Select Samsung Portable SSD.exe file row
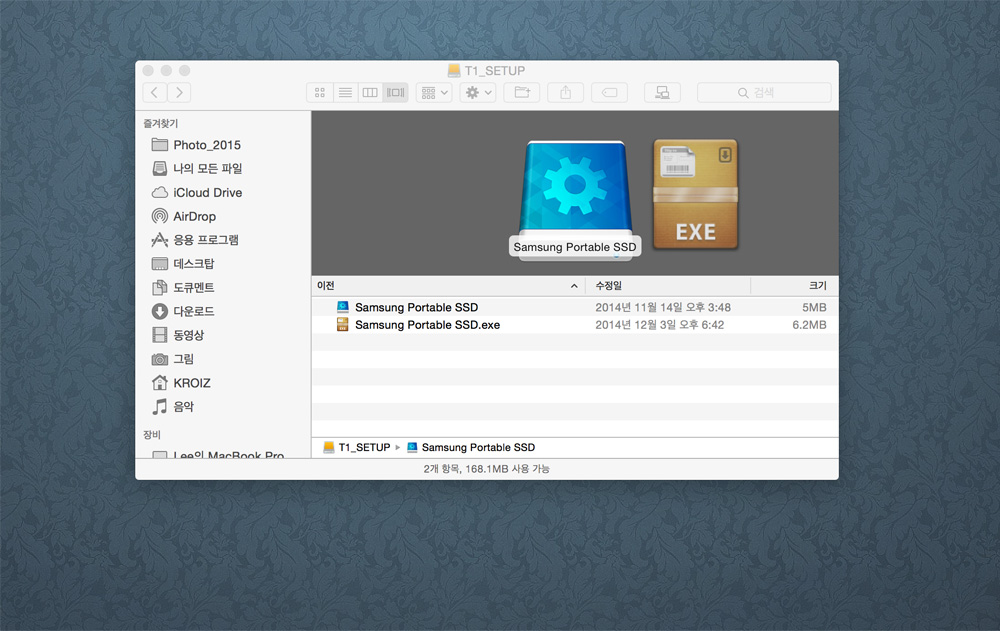Viewport: 1000px width, 631px height. coord(427,325)
